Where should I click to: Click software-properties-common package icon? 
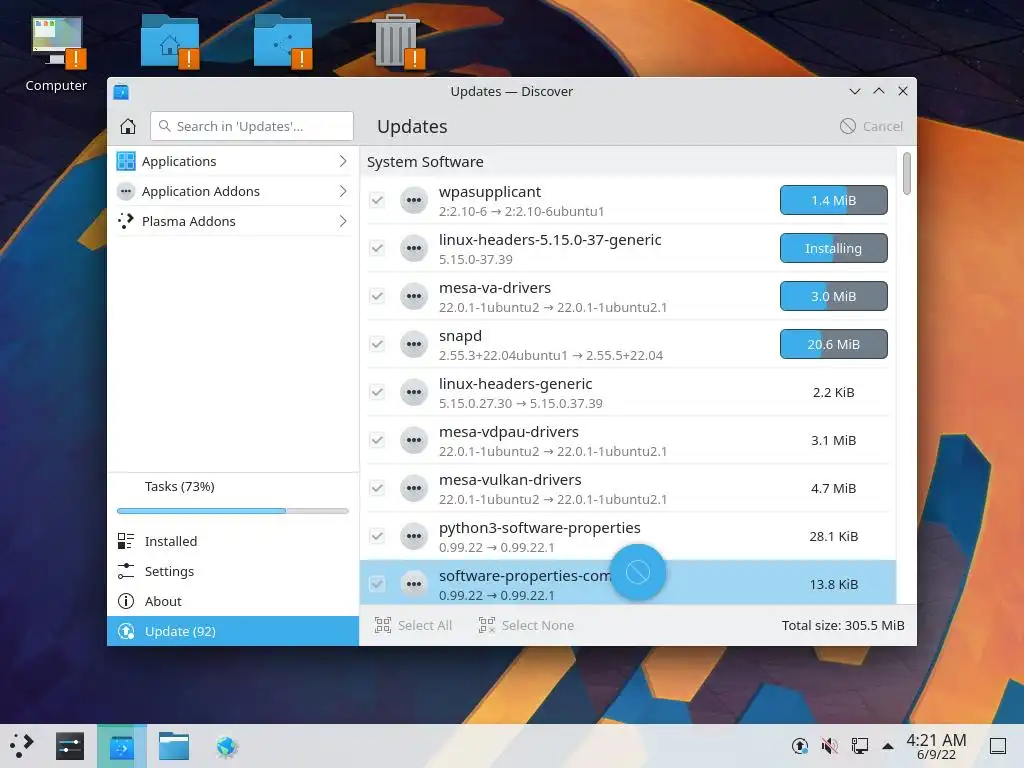[414, 584]
